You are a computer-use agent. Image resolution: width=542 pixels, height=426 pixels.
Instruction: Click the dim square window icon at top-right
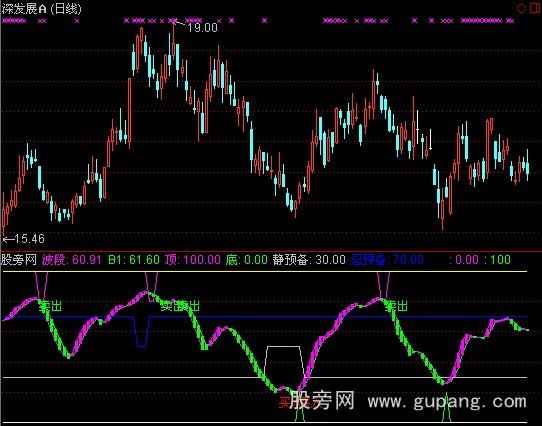535,8
